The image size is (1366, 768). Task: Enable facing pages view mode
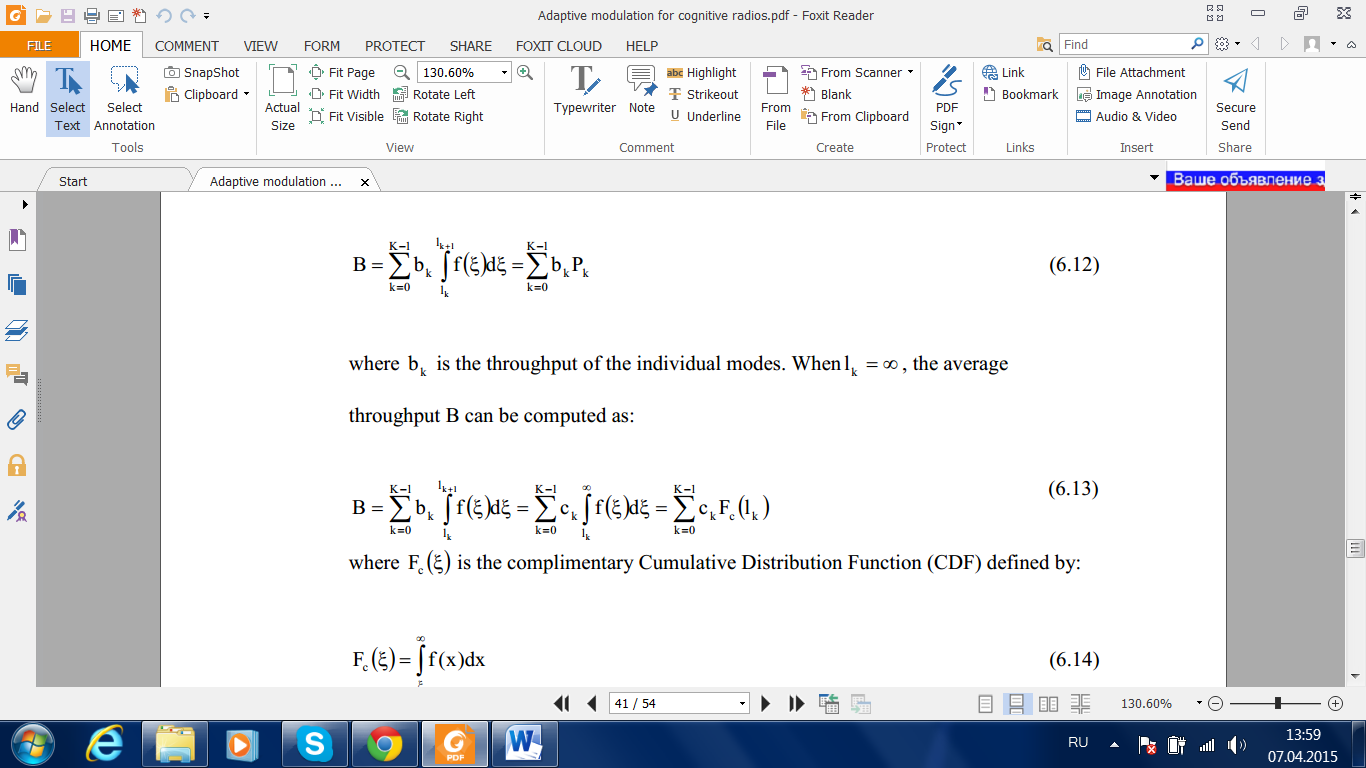(x=1048, y=704)
